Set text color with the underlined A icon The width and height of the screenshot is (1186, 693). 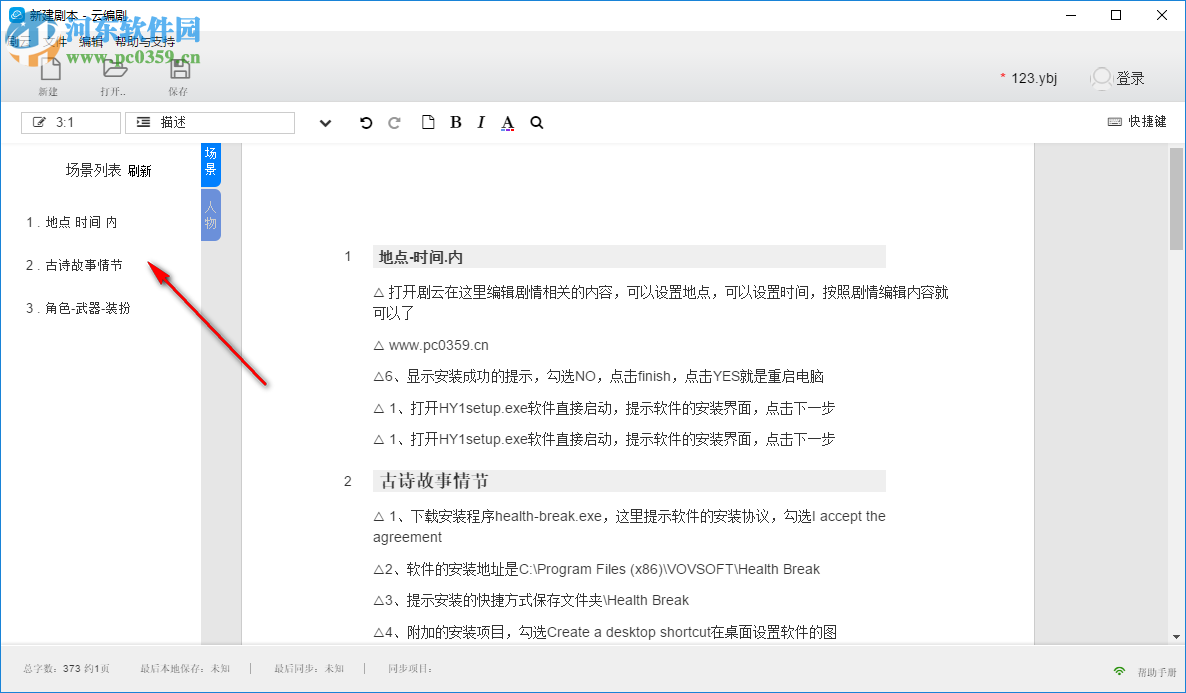pos(507,122)
